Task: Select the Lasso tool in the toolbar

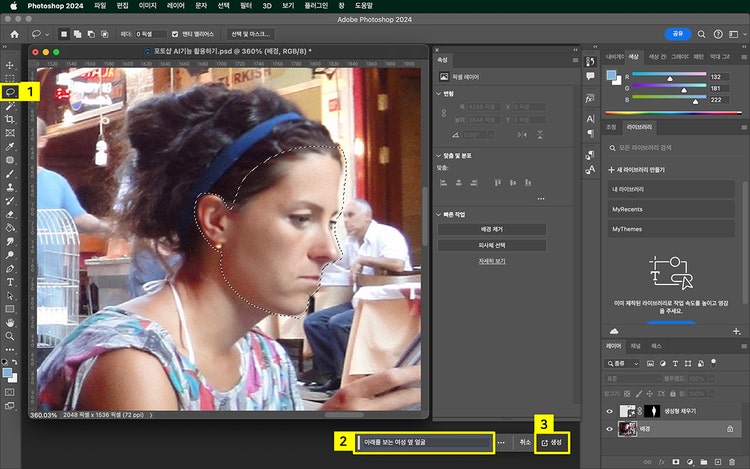Action: coord(10,91)
